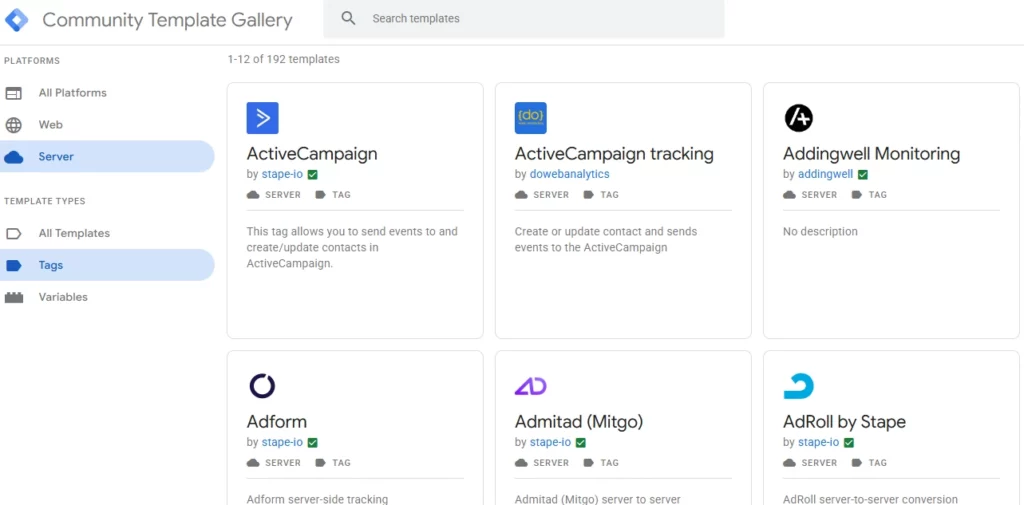Click verified badge on Admitad (Mitgo) card
1024x505 pixels.
581,442
